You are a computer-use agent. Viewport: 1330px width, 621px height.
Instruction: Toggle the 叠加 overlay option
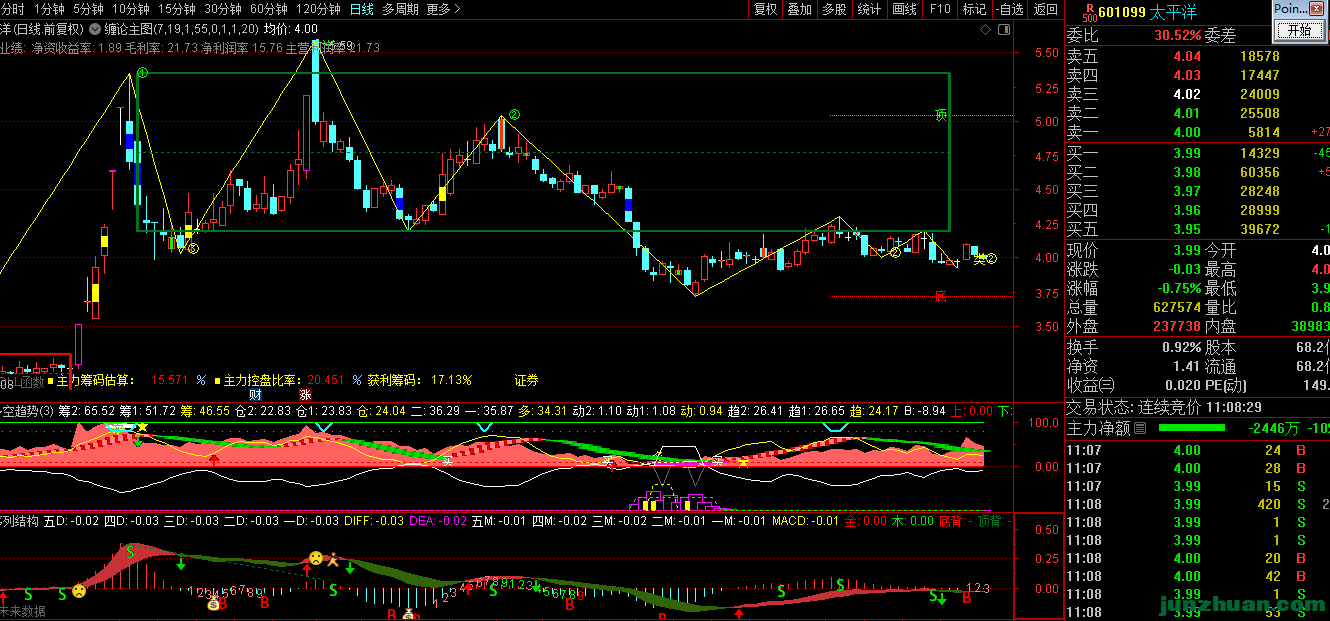(x=799, y=9)
